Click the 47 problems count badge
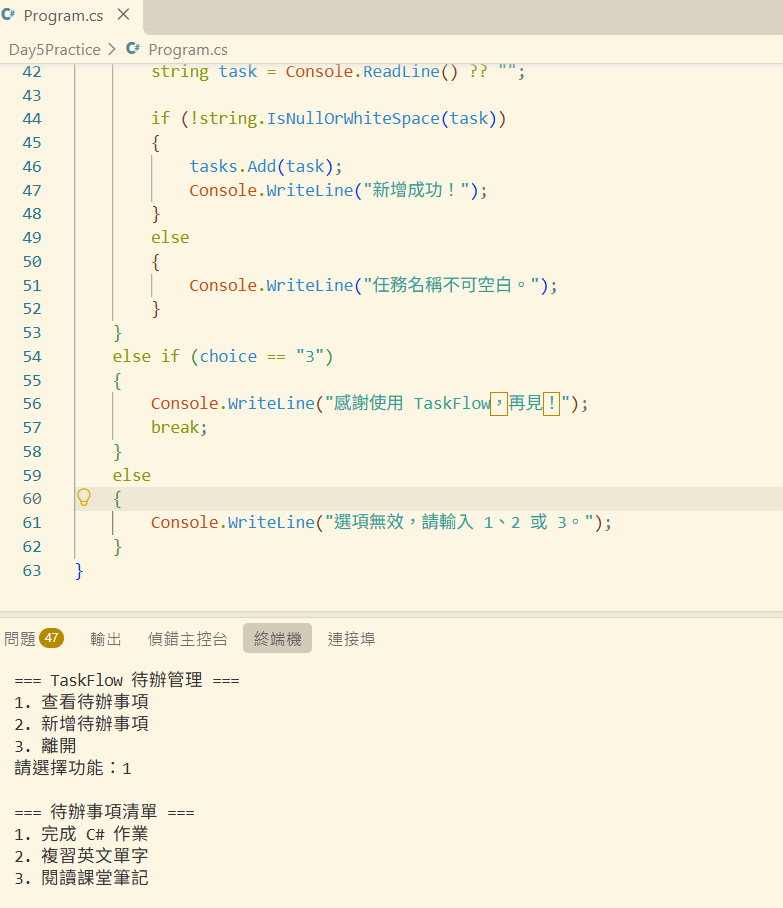The width and height of the screenshot is (783, 908). (x=52, y=638)
